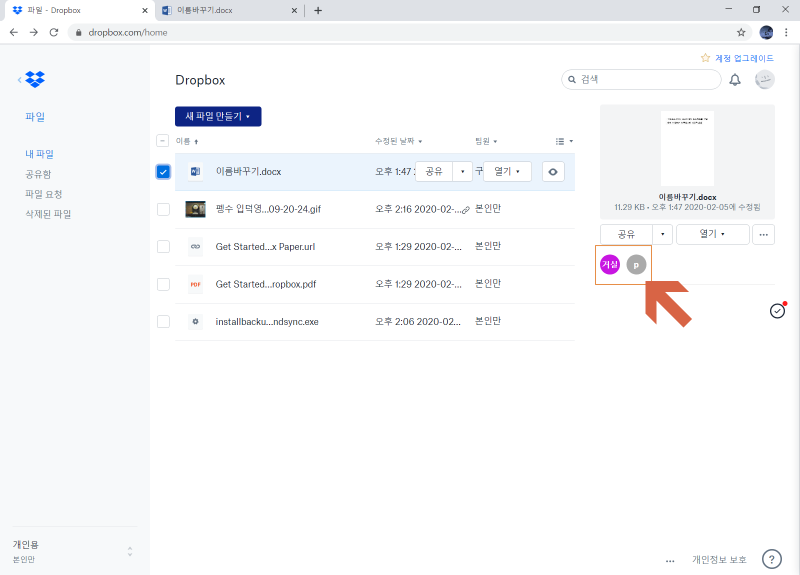This screenshot has height=575, width=800.
Task: Open the footer ellipsis menu beside 개인정보 보호
Action: tap(670, 561)
